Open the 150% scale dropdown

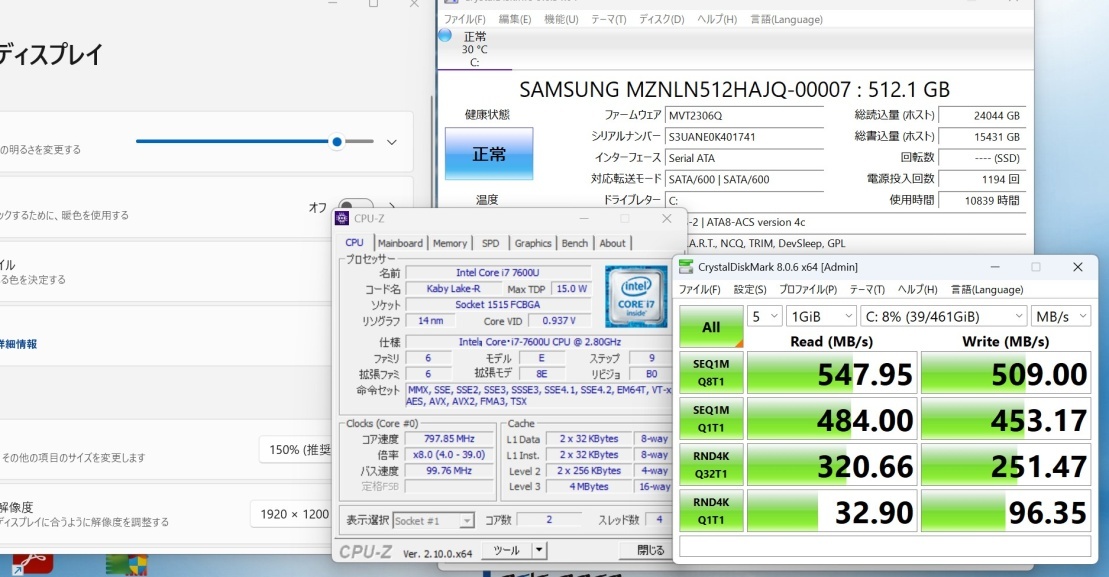(x=296, y=450)
